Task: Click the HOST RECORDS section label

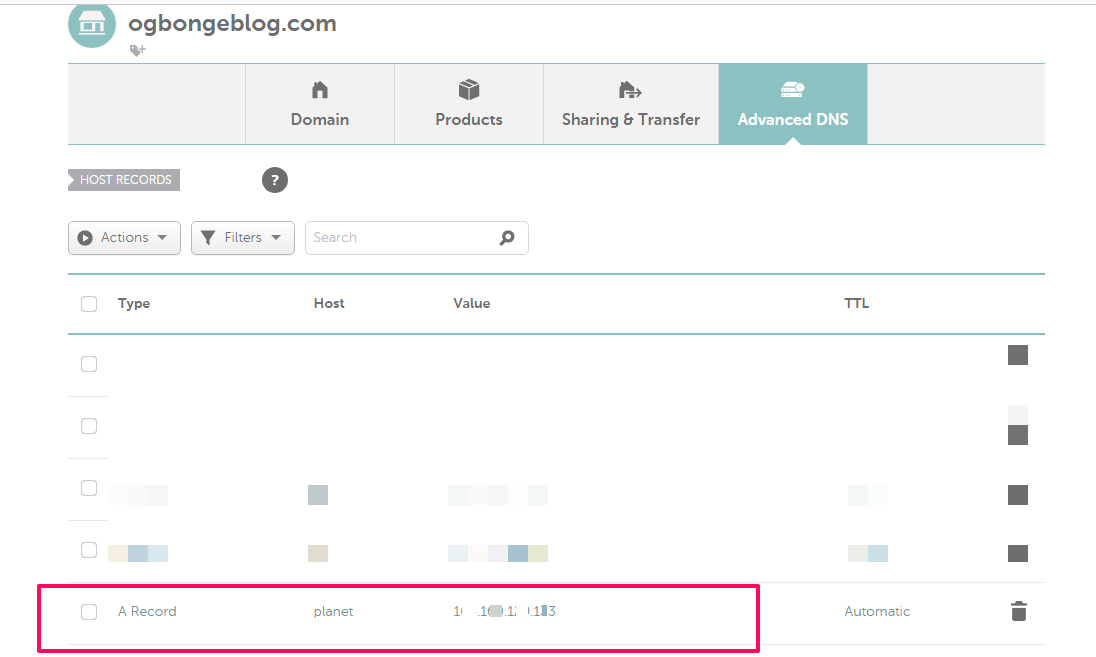Action: [124, 180]
